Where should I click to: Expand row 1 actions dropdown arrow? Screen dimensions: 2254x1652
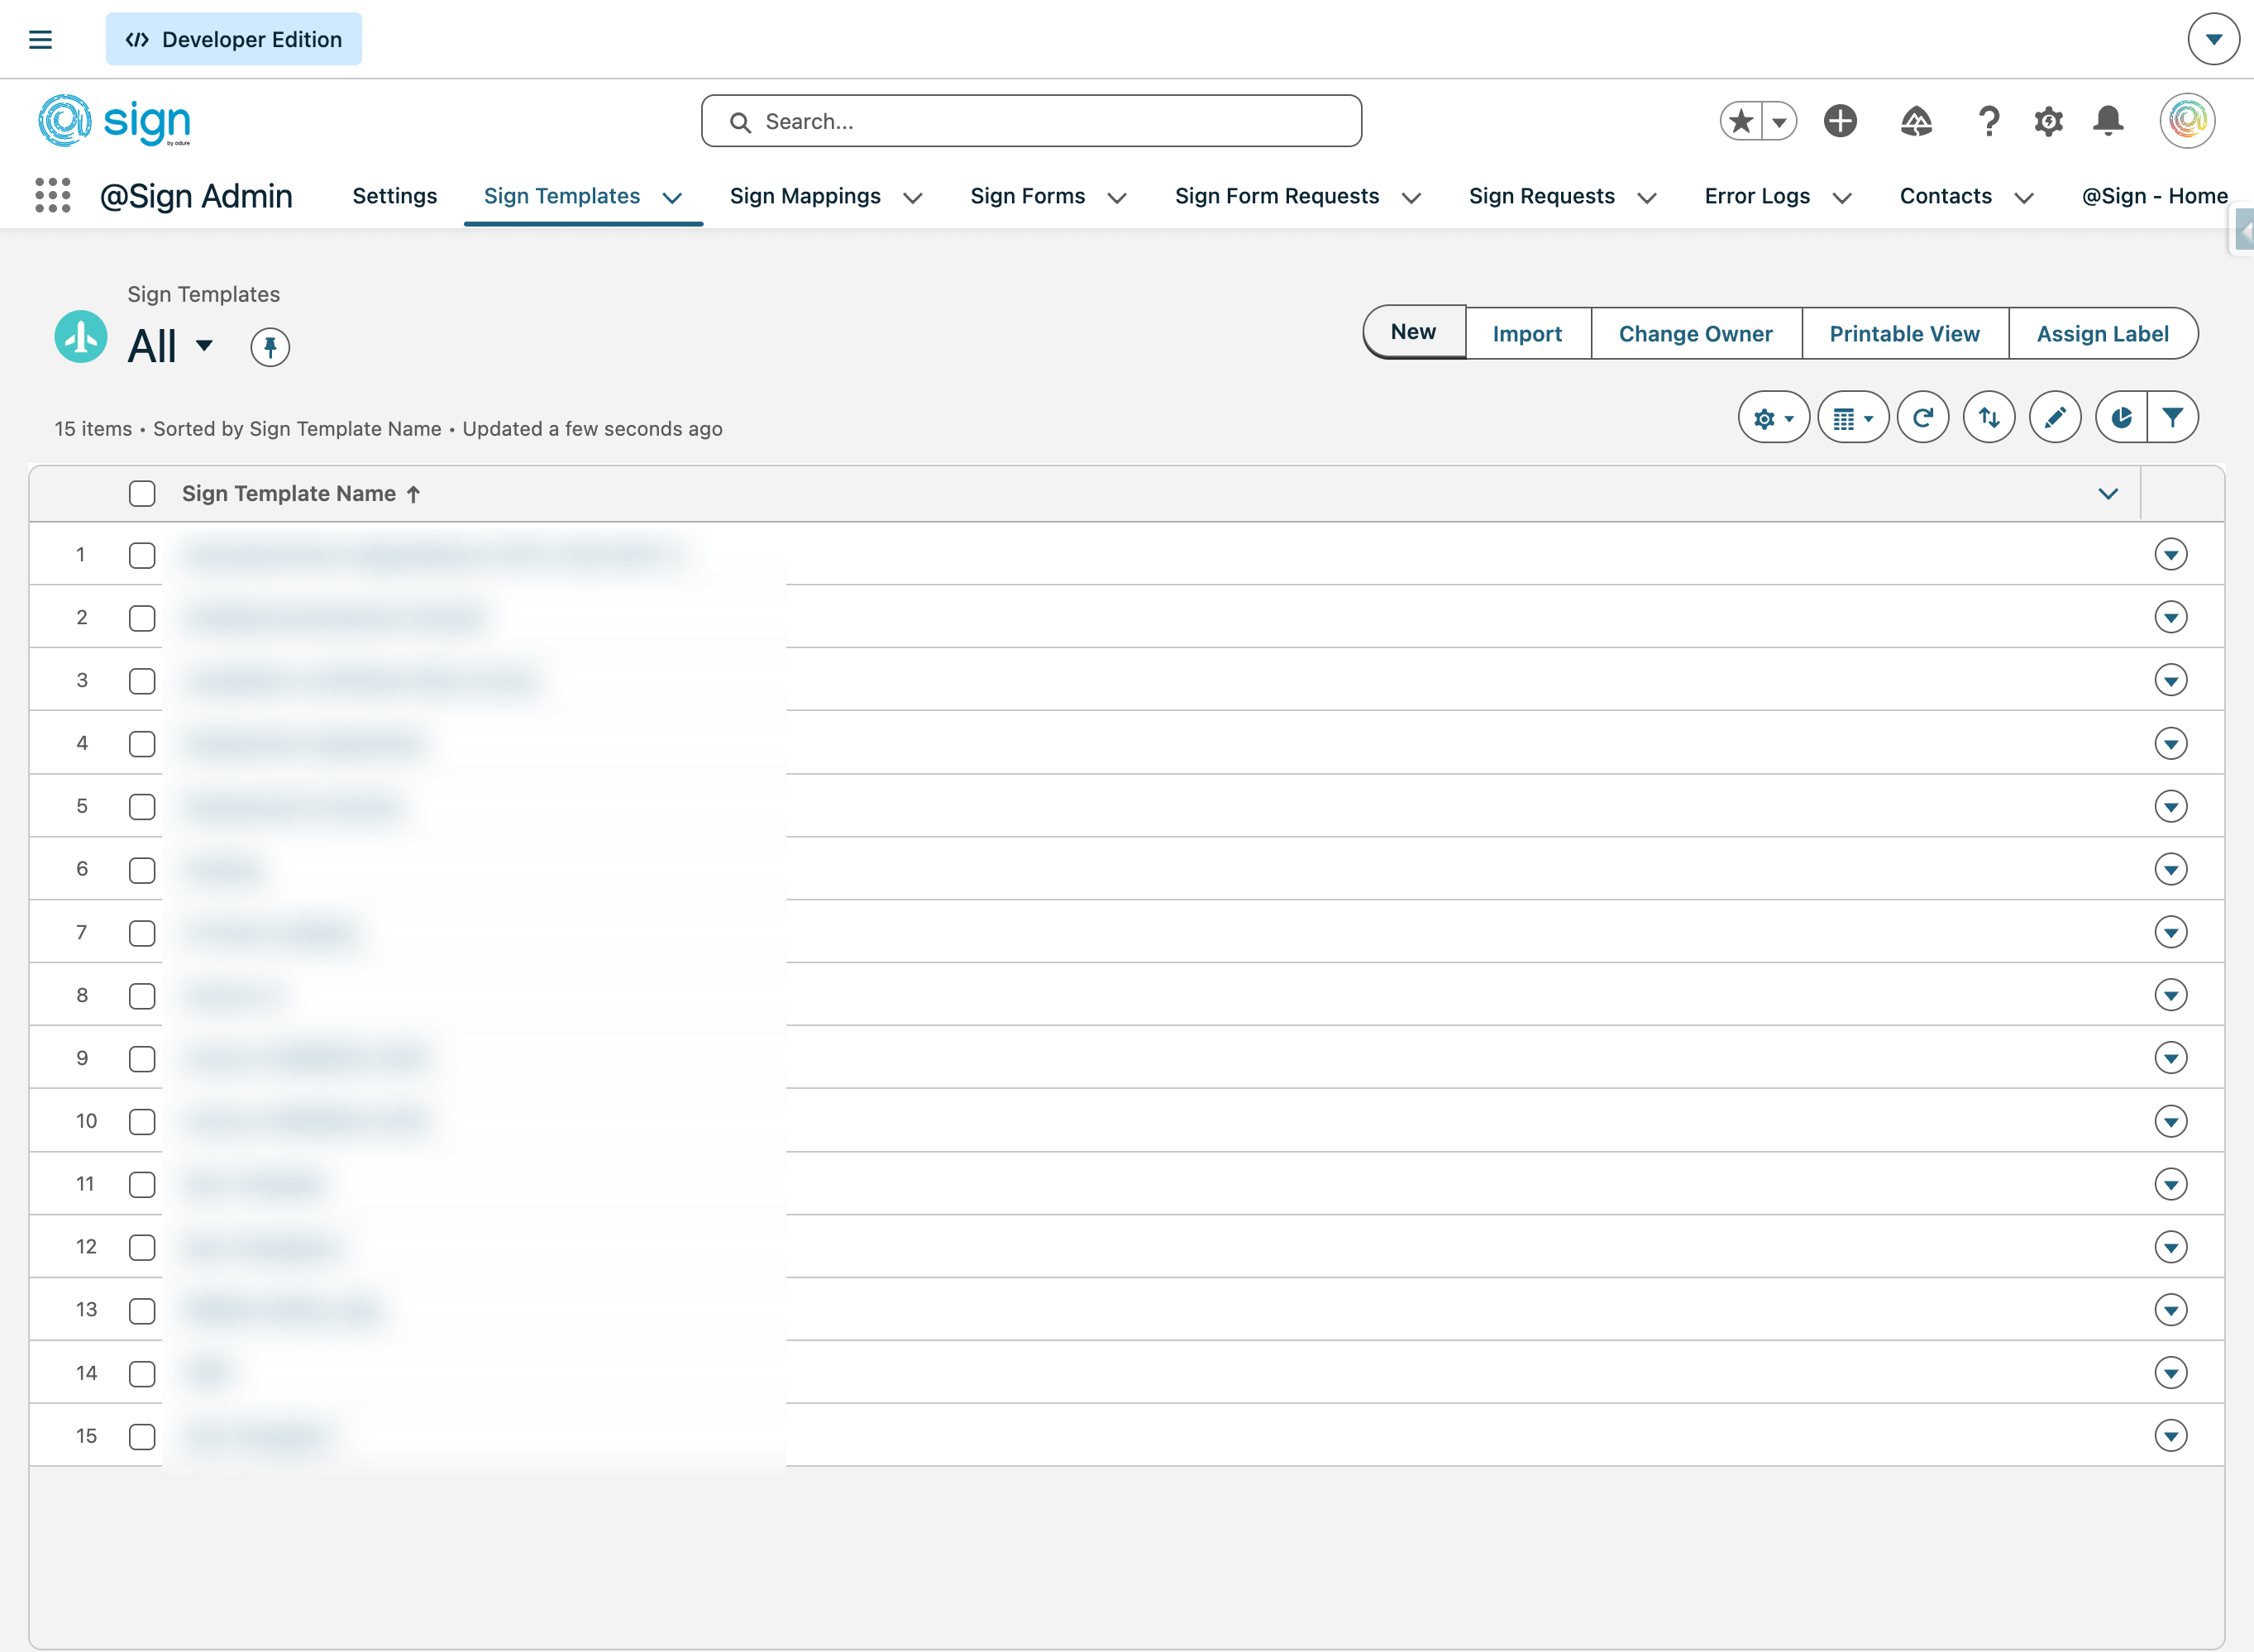point(2170,554)
